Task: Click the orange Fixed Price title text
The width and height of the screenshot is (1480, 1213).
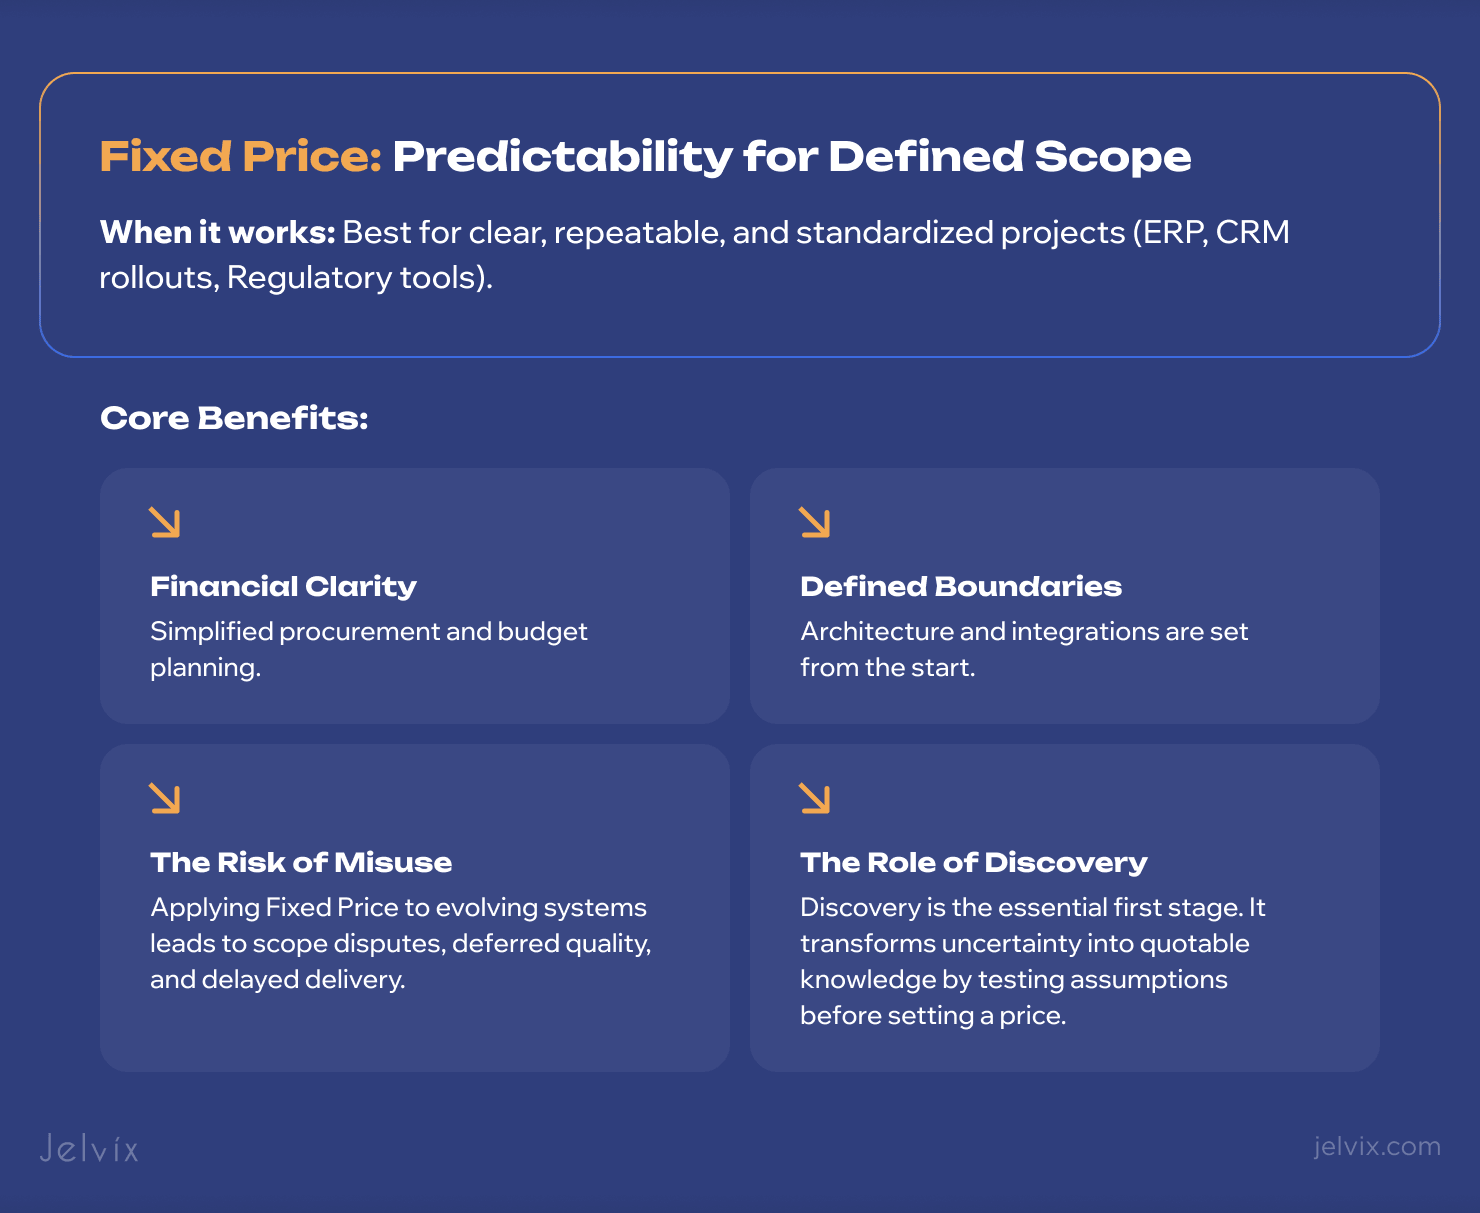Action: click(x=240, y=157)
